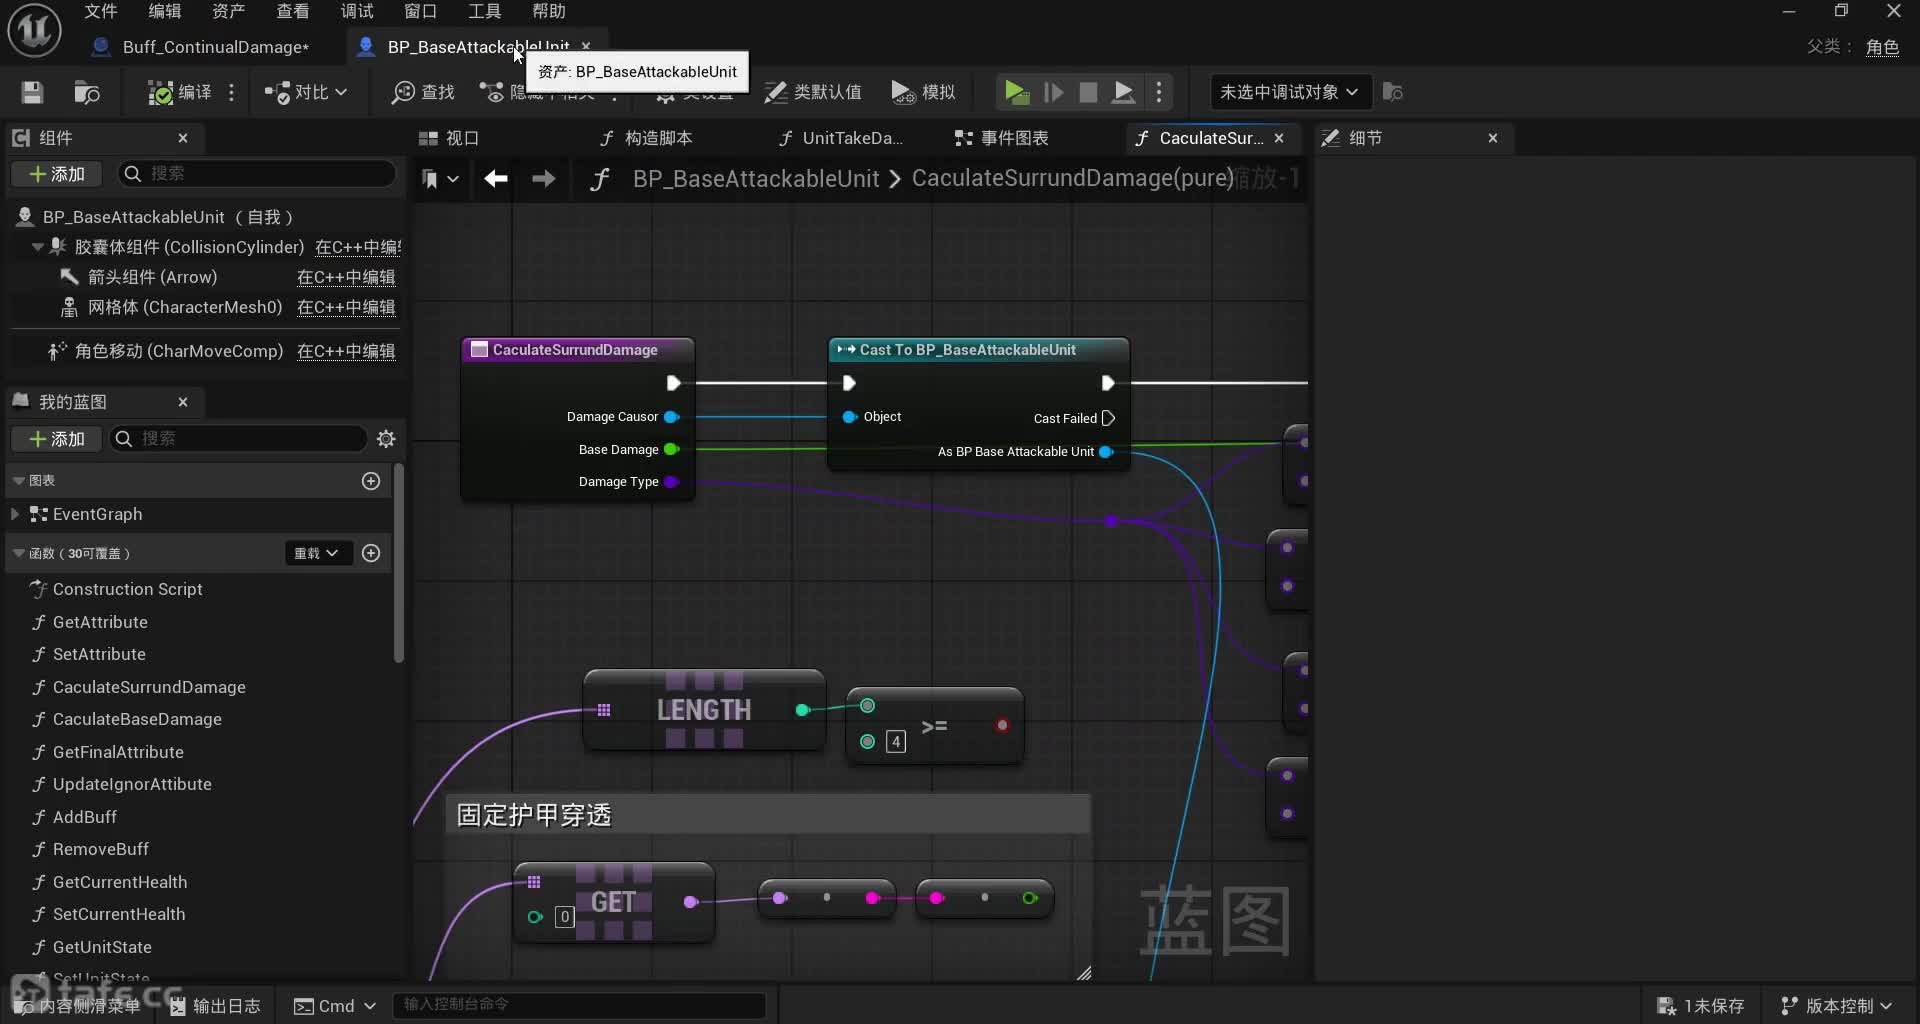Navigate back with the left arrow
1920x1024 pixels.
point(496,179)
